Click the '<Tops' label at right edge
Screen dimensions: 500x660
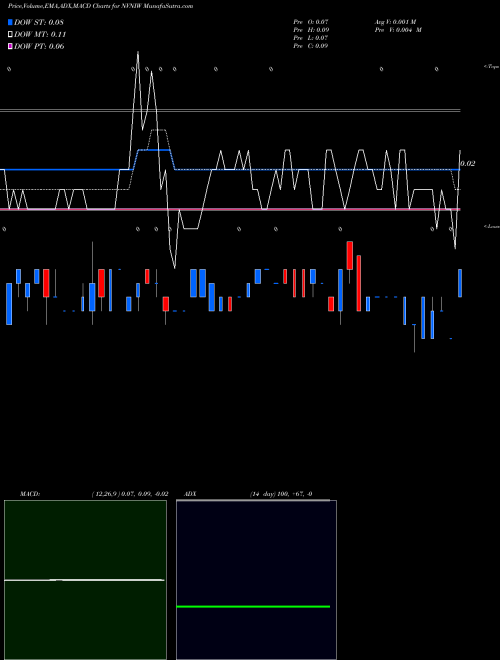coord(492,67)
